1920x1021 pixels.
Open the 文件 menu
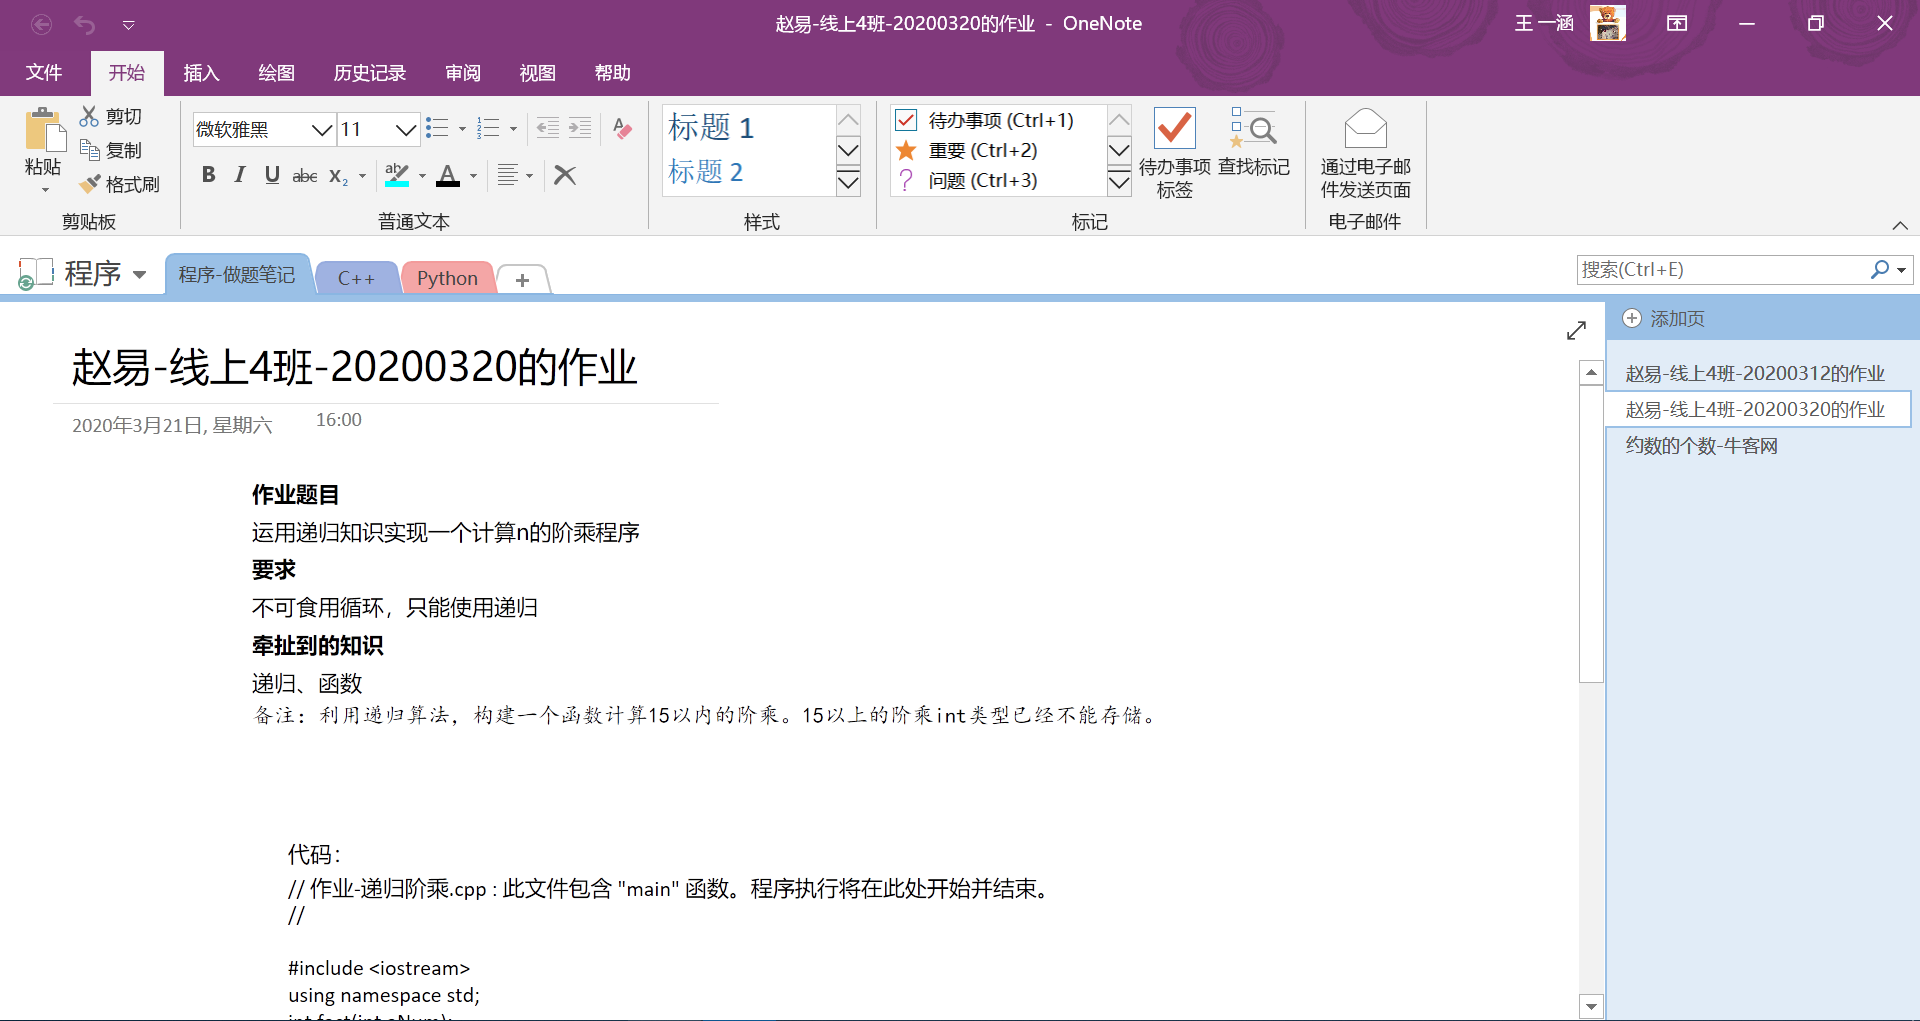[x=44, y=73]
